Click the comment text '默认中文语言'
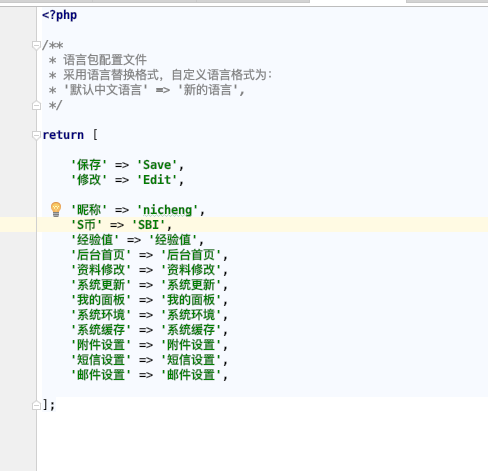488x471 pixels. point(106,90)
